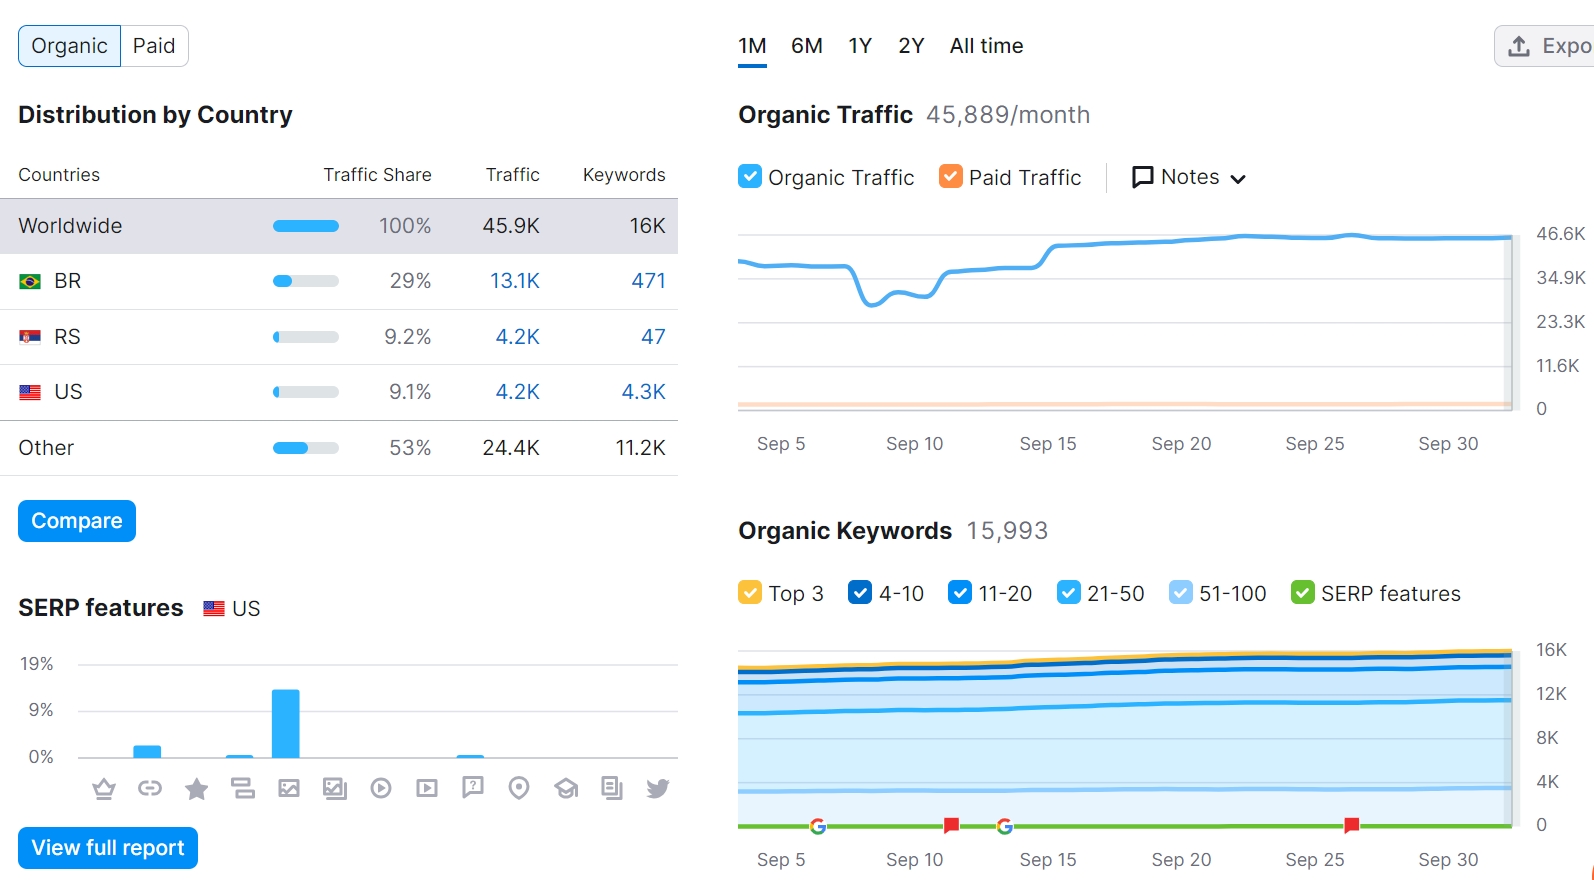Switch to the Paid toggle
Screen dimensions: 1594x880
click(154, 46)
